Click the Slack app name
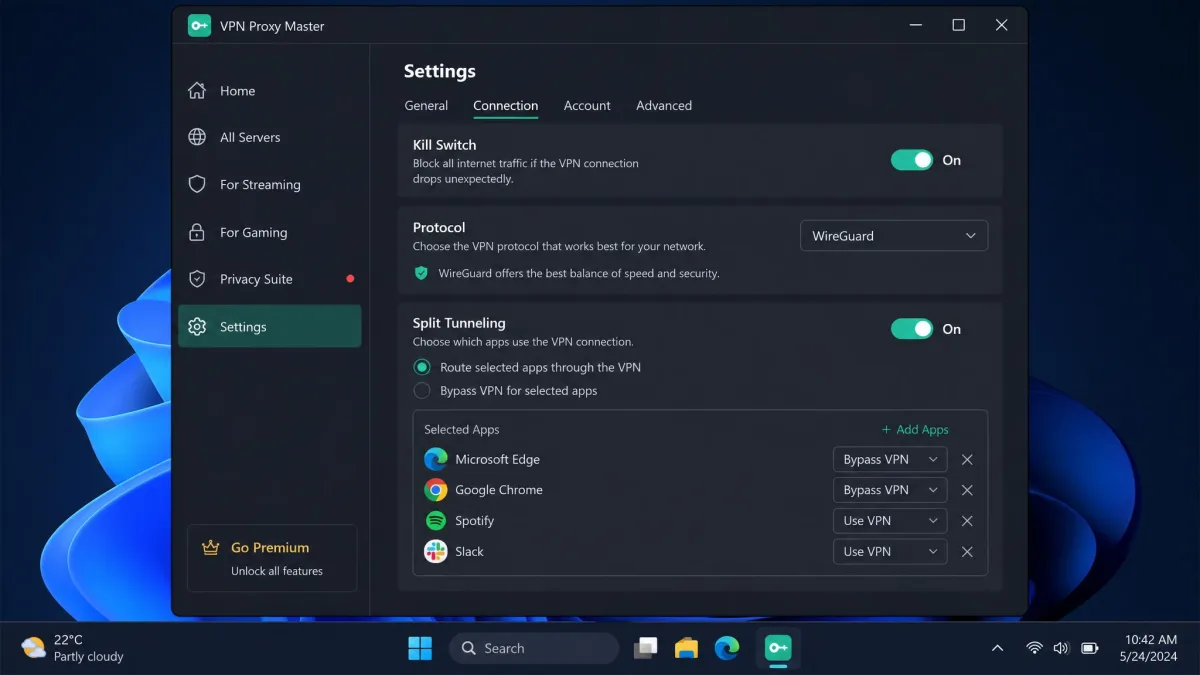 469,552
